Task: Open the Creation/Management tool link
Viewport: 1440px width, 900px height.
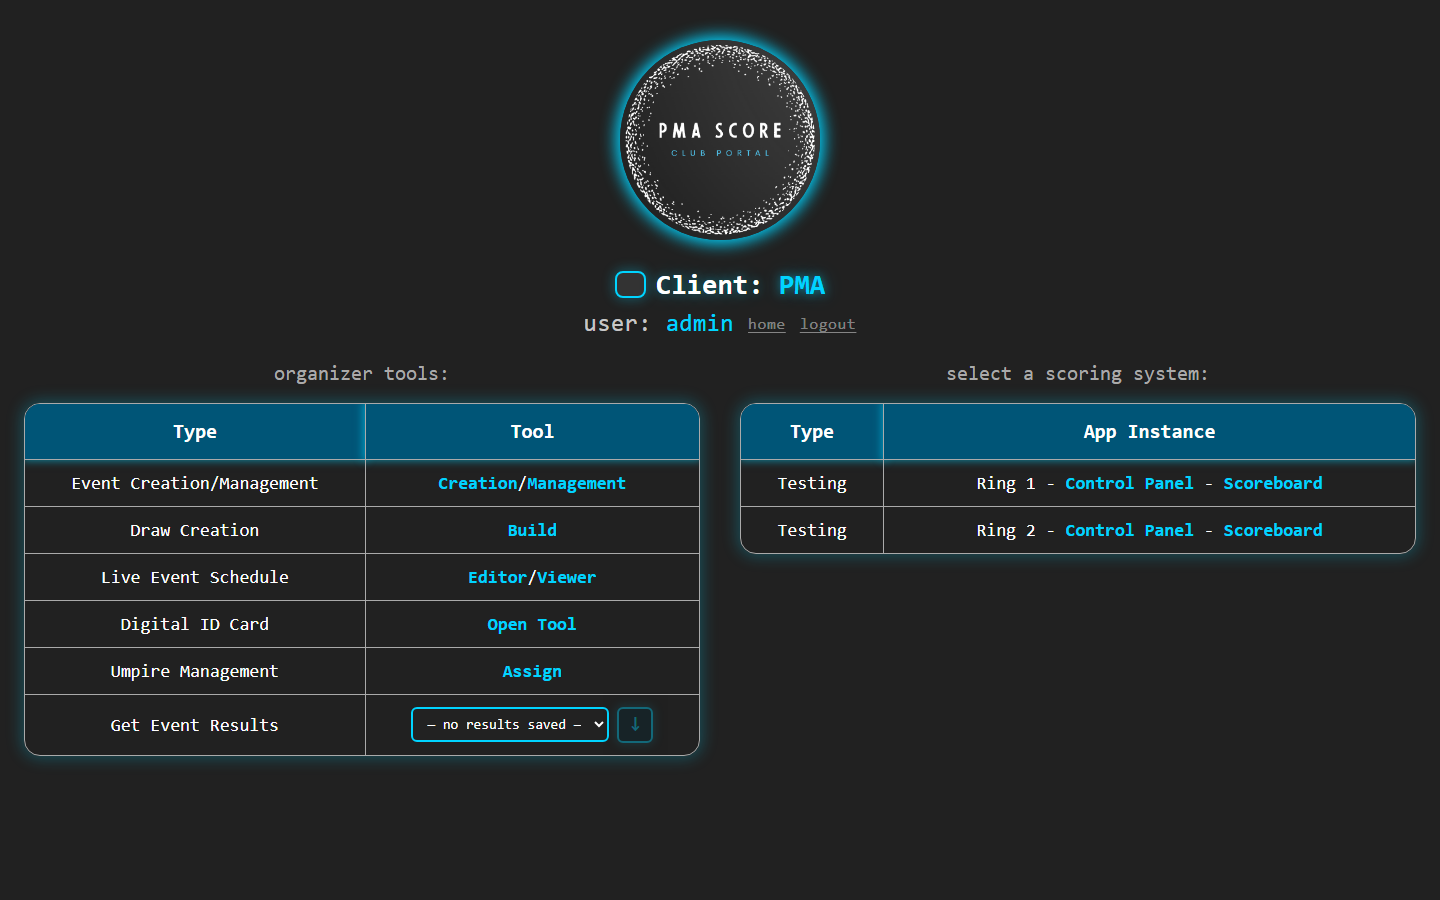Action: [532, 484]
